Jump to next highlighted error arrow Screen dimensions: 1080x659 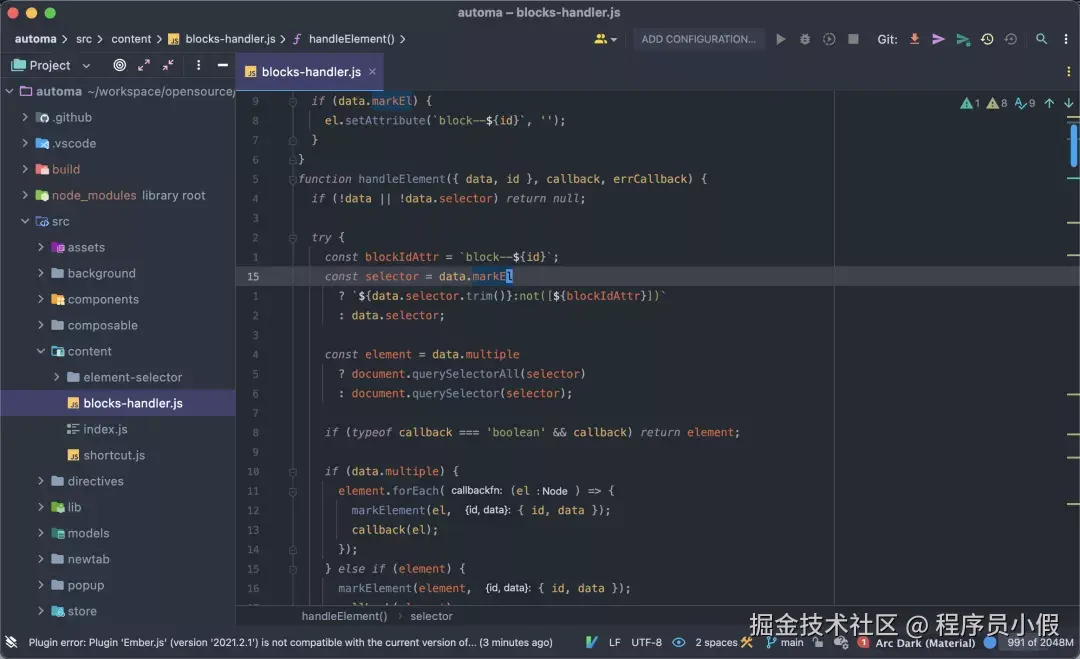coord(1068,103)
